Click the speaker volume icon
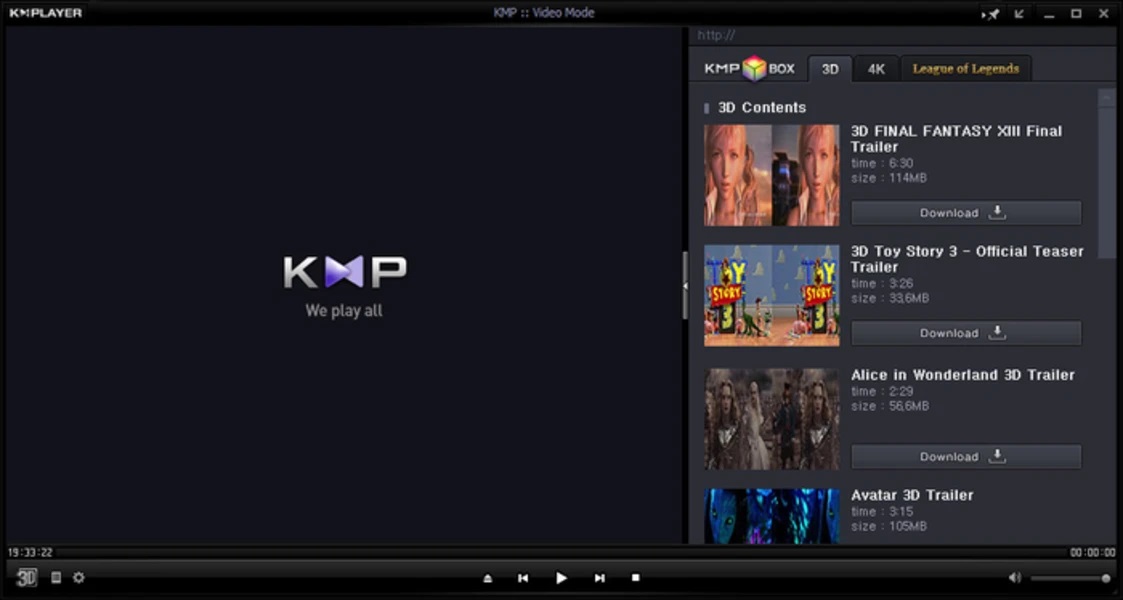 [x=1015, y=578]
